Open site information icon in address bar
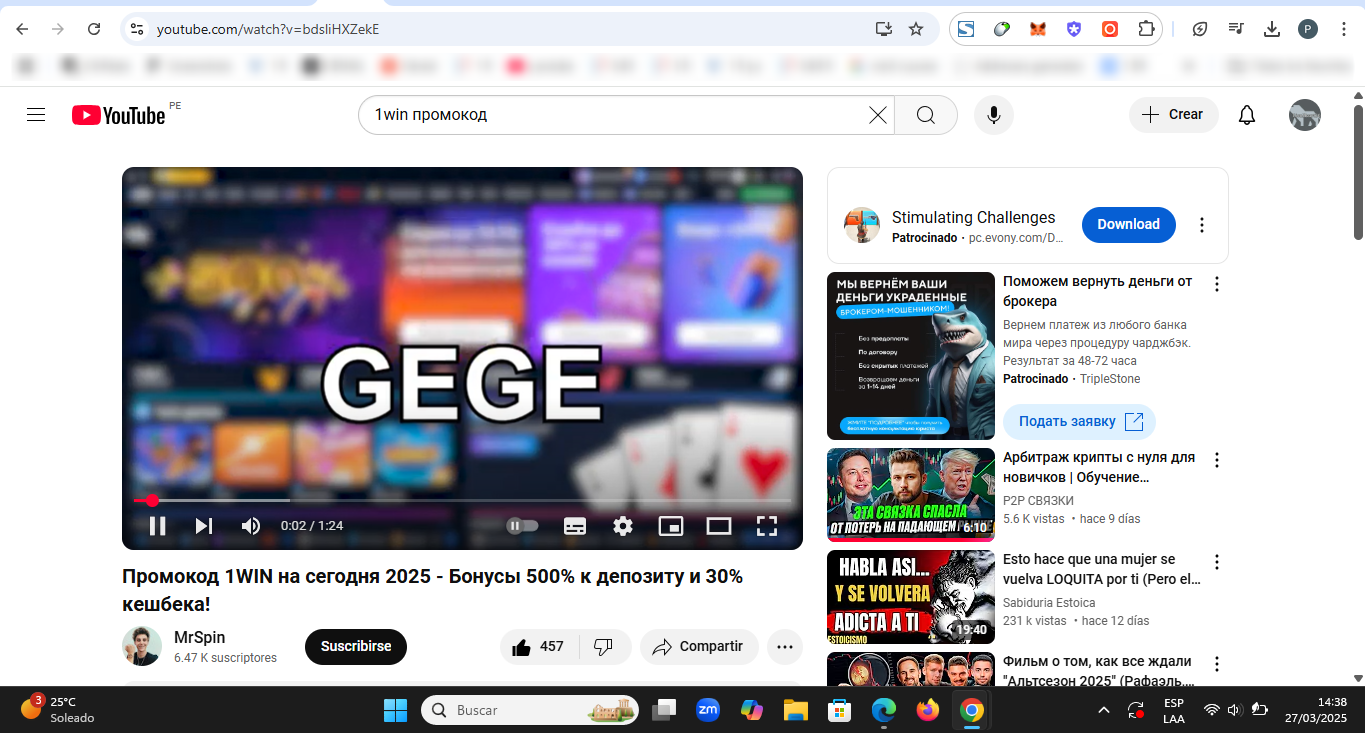 pyautogui.click(x=138, y=29)
